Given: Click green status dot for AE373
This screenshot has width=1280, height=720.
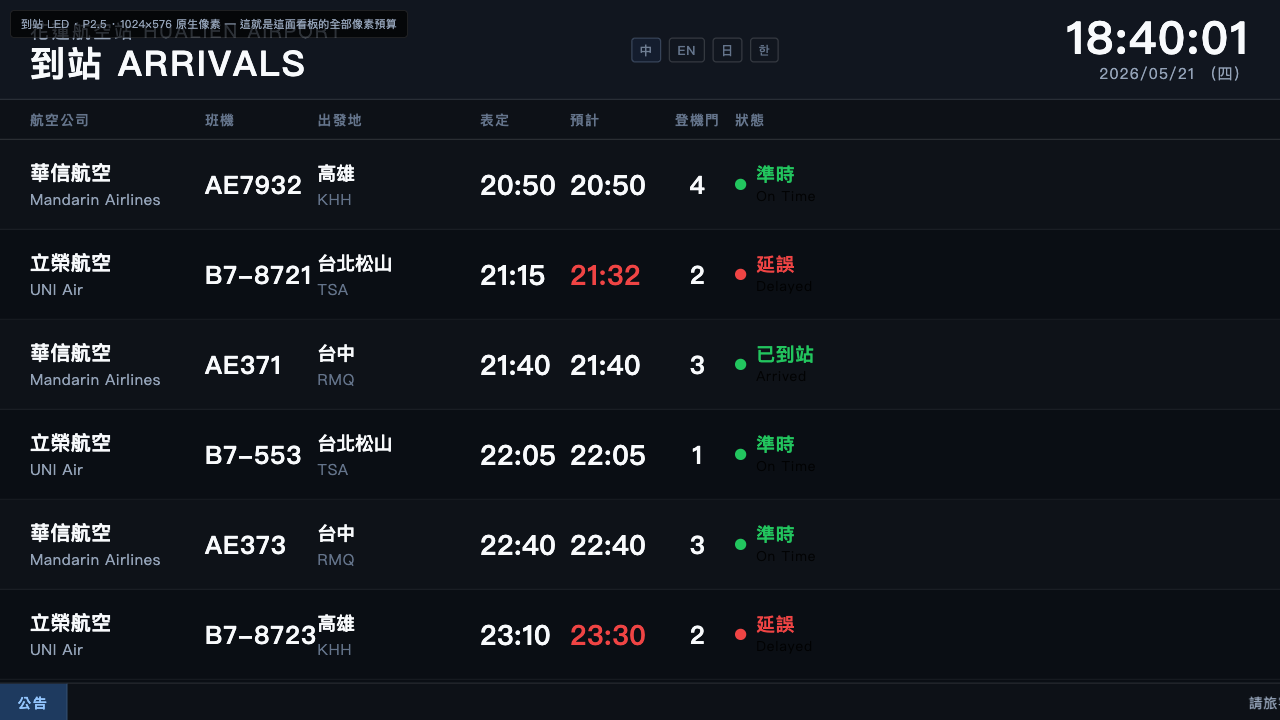Looking at the screenshot, I should click(x=740, y=544).
